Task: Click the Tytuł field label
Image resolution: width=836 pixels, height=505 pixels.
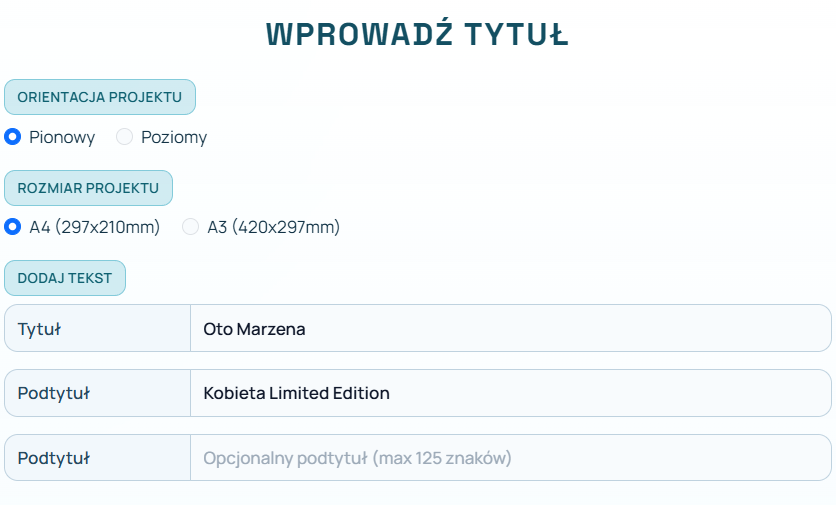Action: [40, 328]
